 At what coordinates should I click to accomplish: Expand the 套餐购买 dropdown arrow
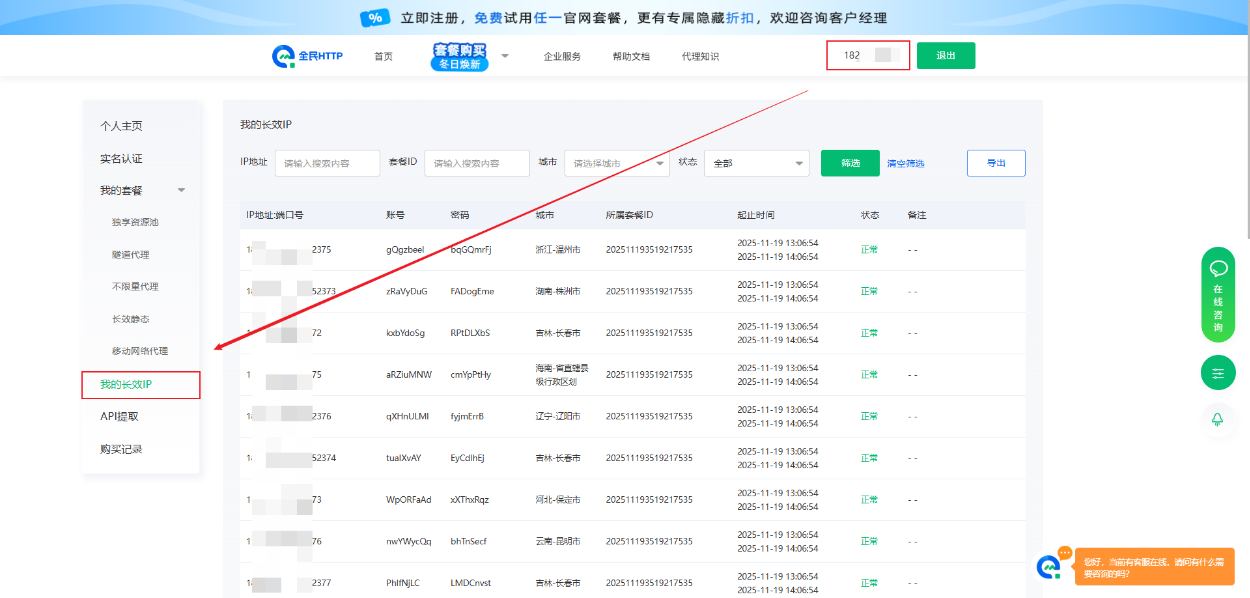pos(505,56)
